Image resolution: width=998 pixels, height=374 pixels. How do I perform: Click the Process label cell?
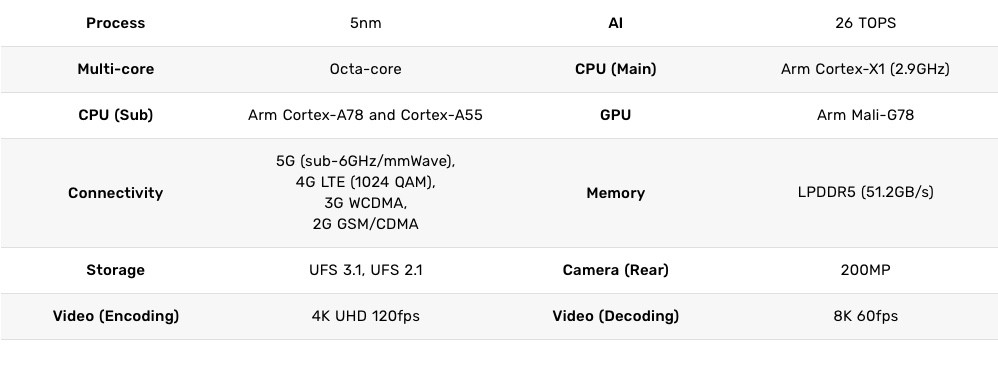(115, 23)
